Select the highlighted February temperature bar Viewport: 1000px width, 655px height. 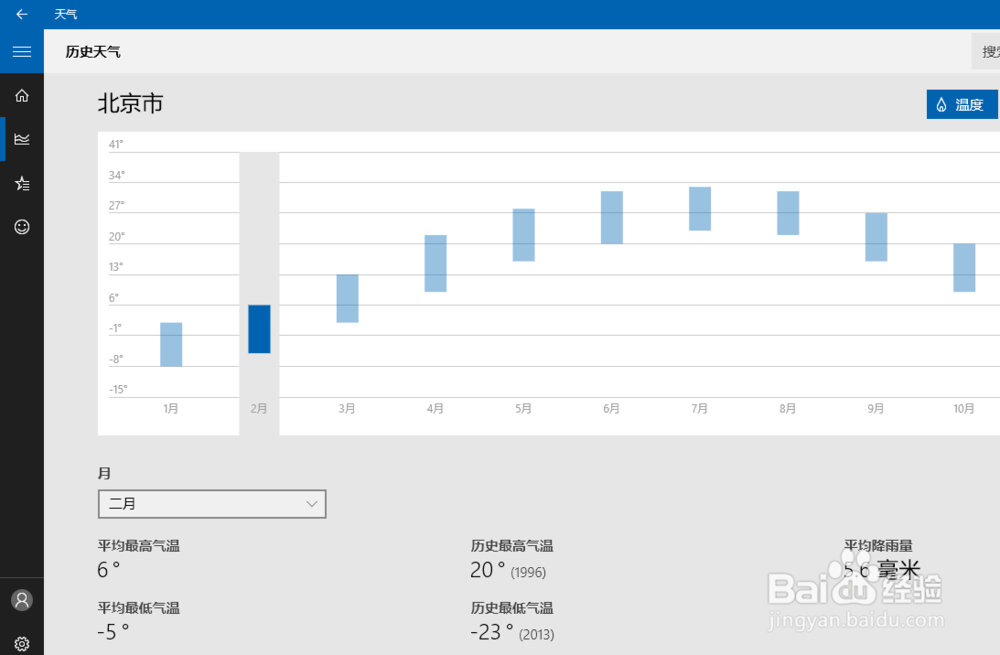(259, 330)
